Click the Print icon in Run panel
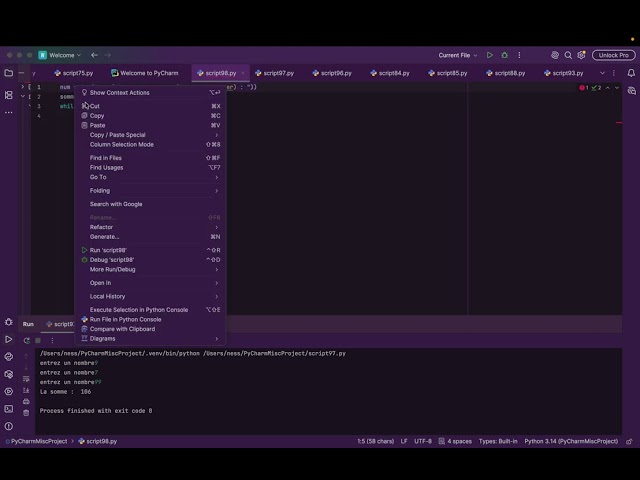 click(26, 402)
